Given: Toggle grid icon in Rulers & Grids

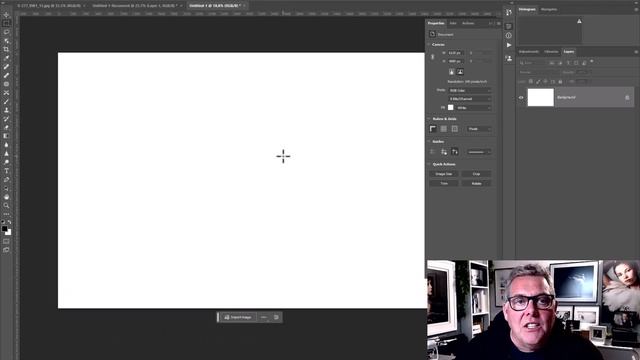Looking at the screenshot, I should [x=444, y=129].
